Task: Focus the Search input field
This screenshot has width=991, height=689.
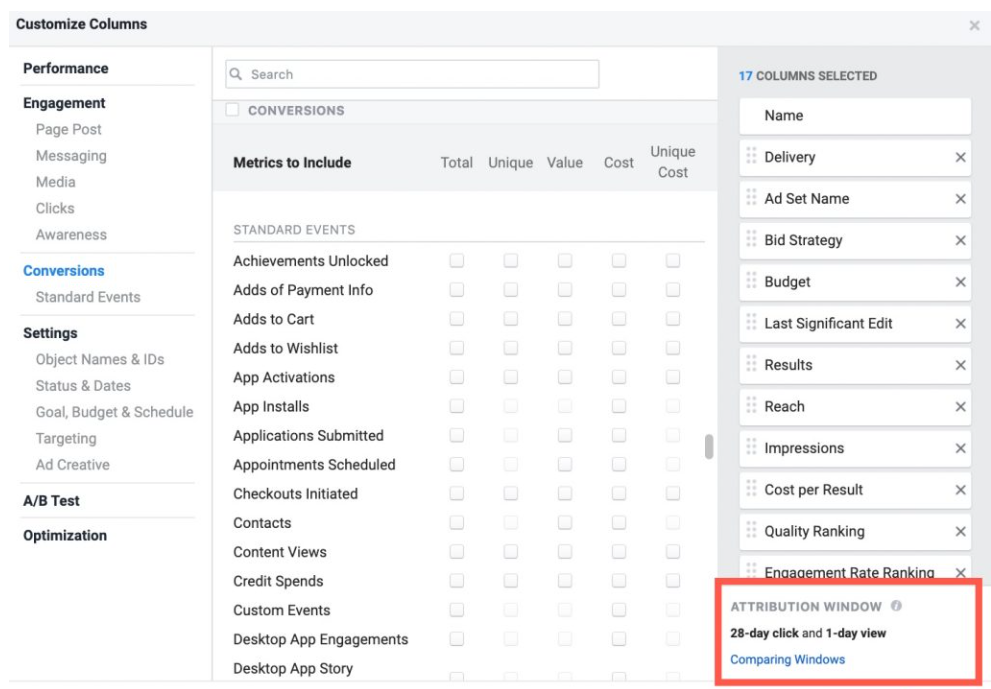Action: [x=412, y=74]
